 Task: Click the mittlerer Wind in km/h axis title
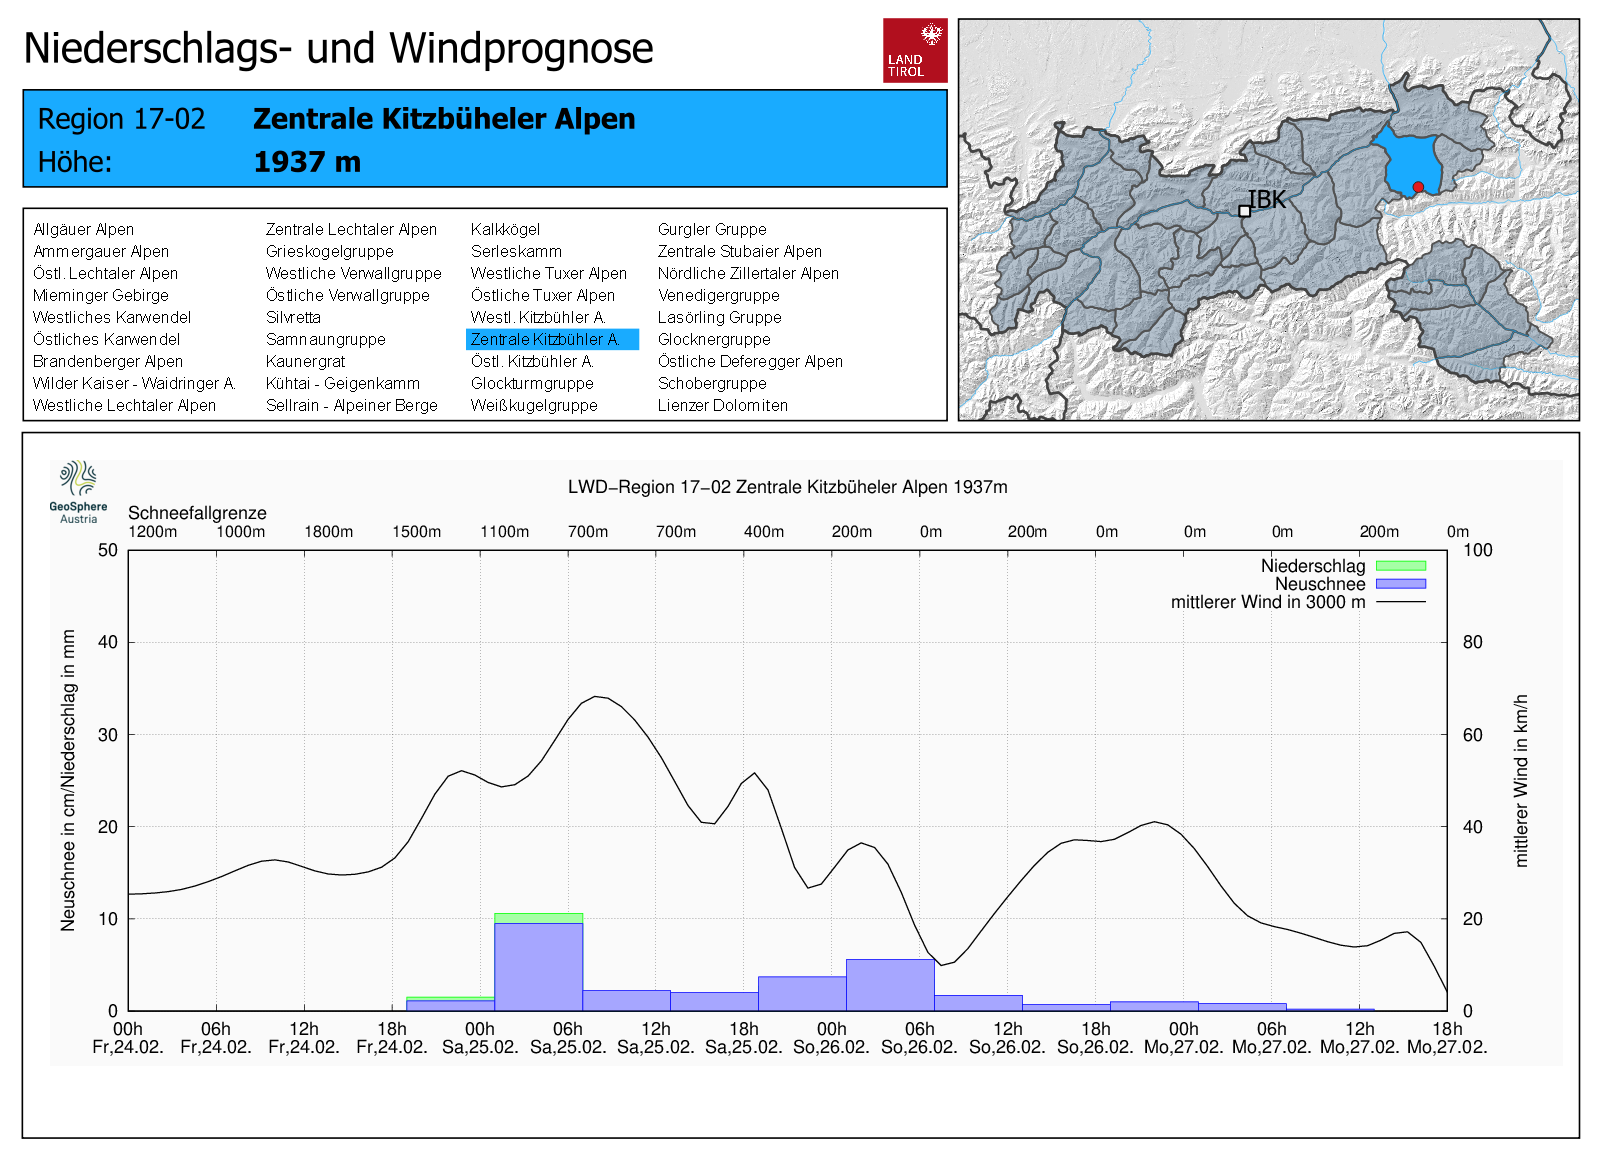pyautogui.click(x=1521, y=780)
